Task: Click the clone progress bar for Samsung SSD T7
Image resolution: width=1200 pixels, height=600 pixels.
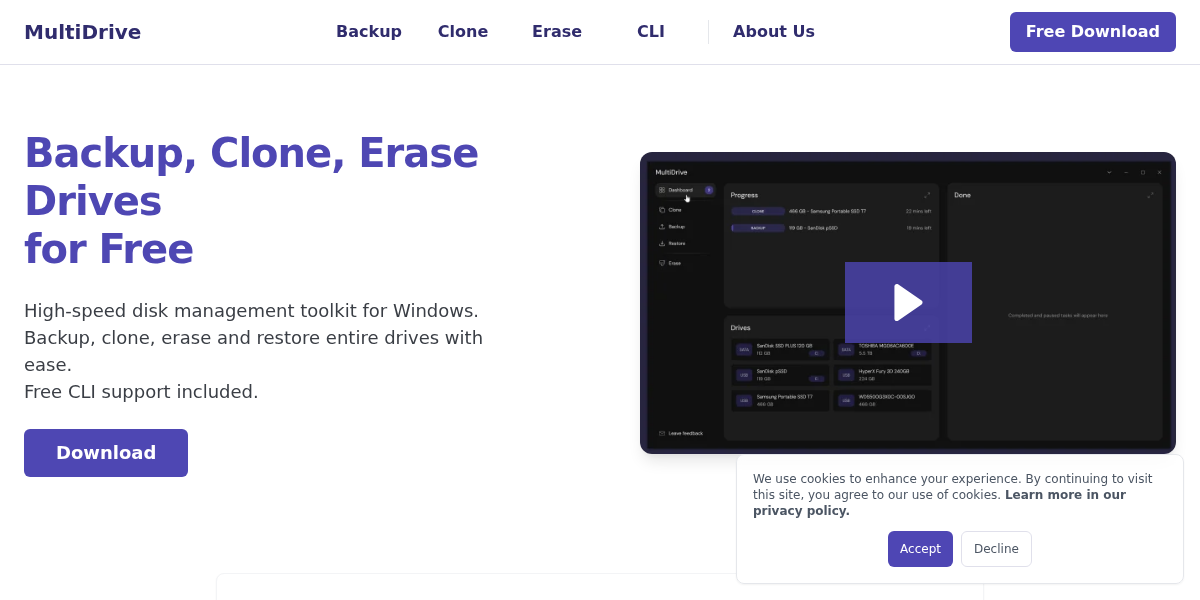Action: click(x=758, y=211)
